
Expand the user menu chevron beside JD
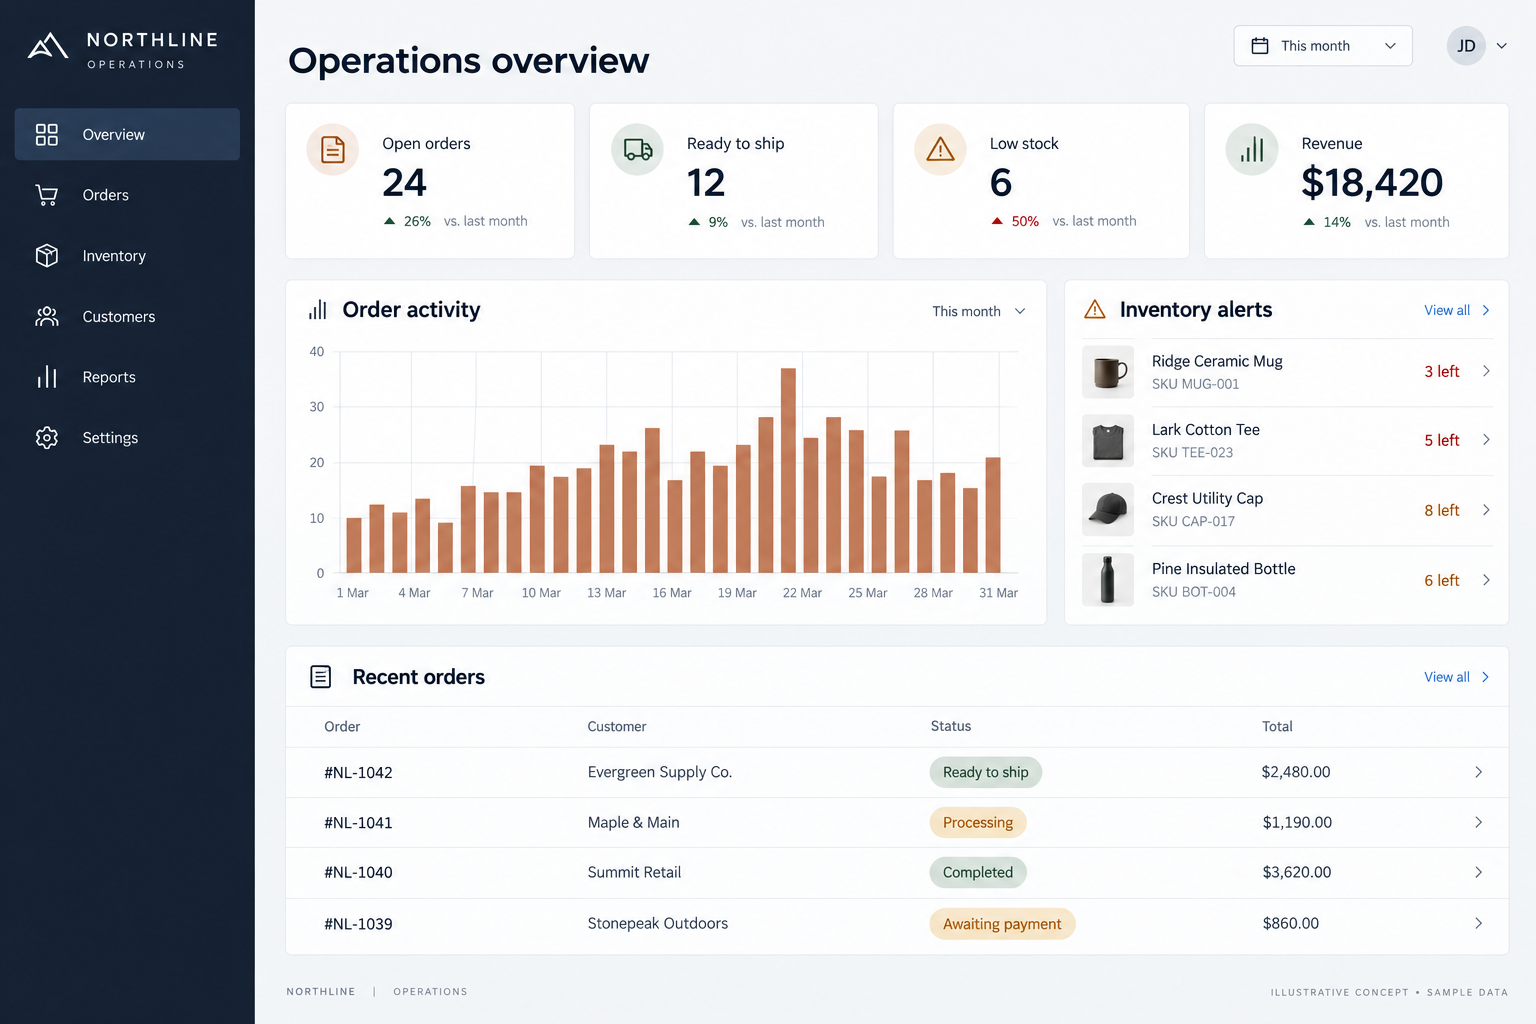[1501, 46]
